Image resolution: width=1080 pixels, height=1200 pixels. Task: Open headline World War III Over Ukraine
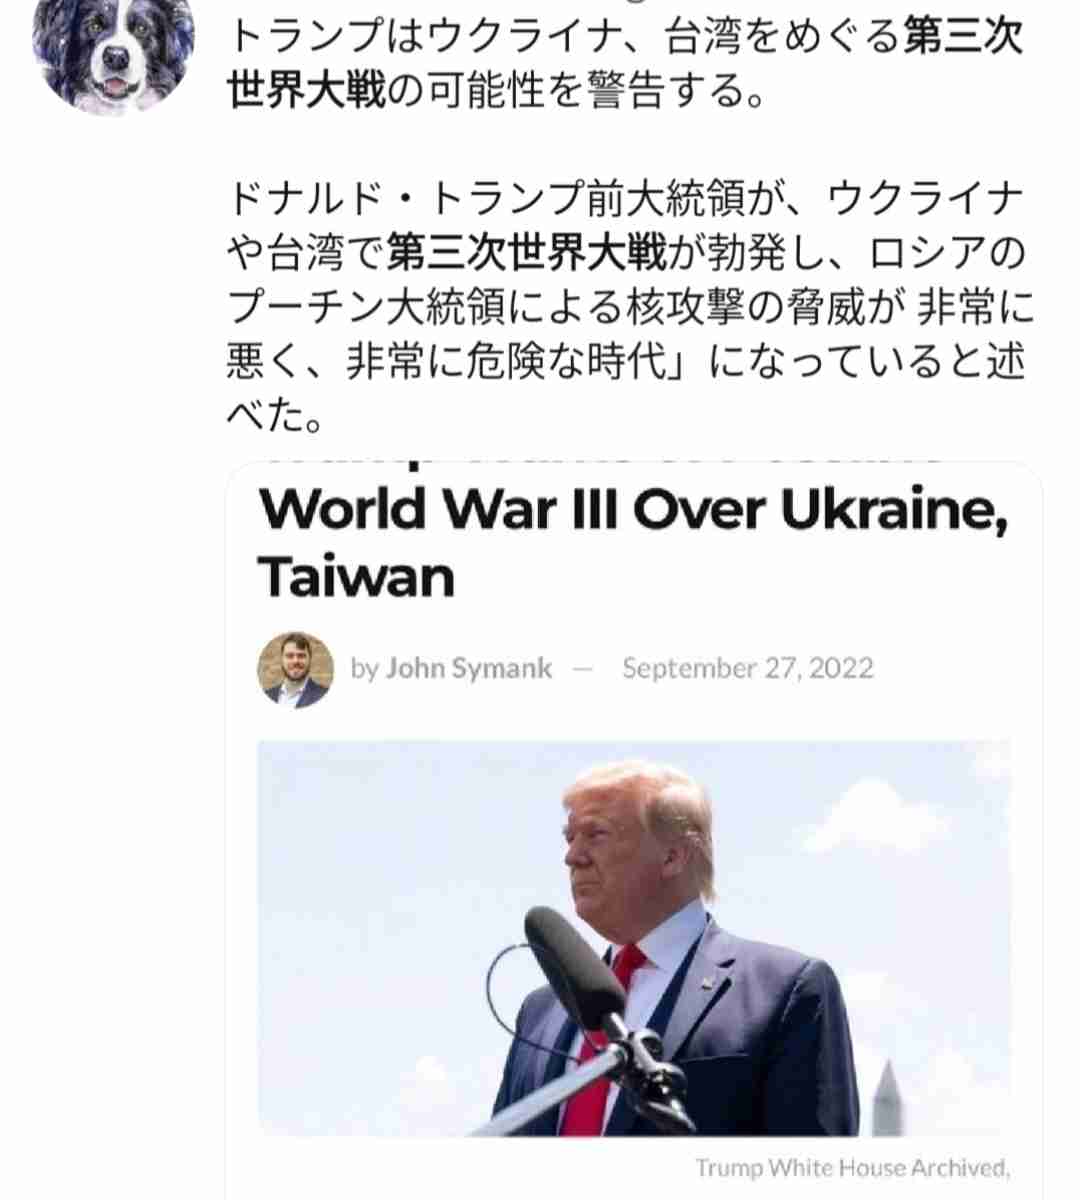633,510
